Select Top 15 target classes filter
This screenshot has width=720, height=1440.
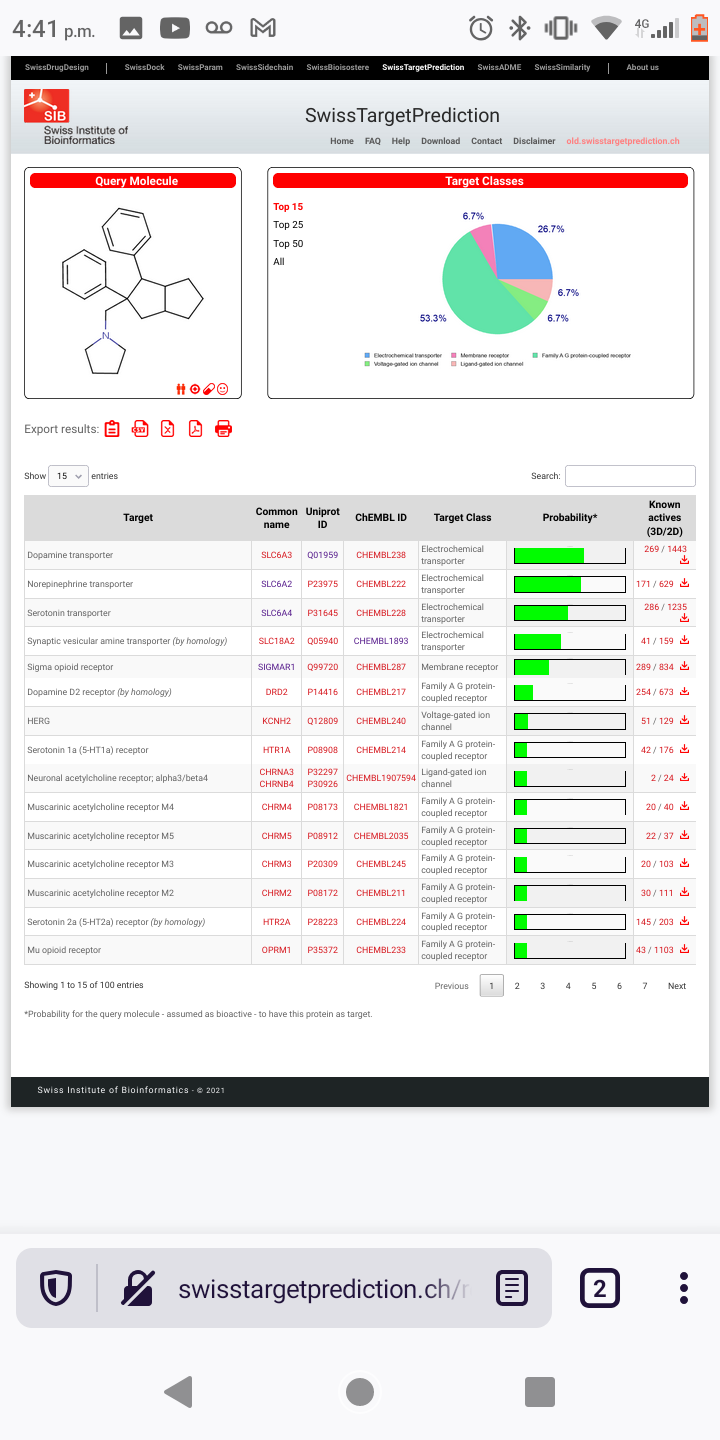(x=288, y=207)
